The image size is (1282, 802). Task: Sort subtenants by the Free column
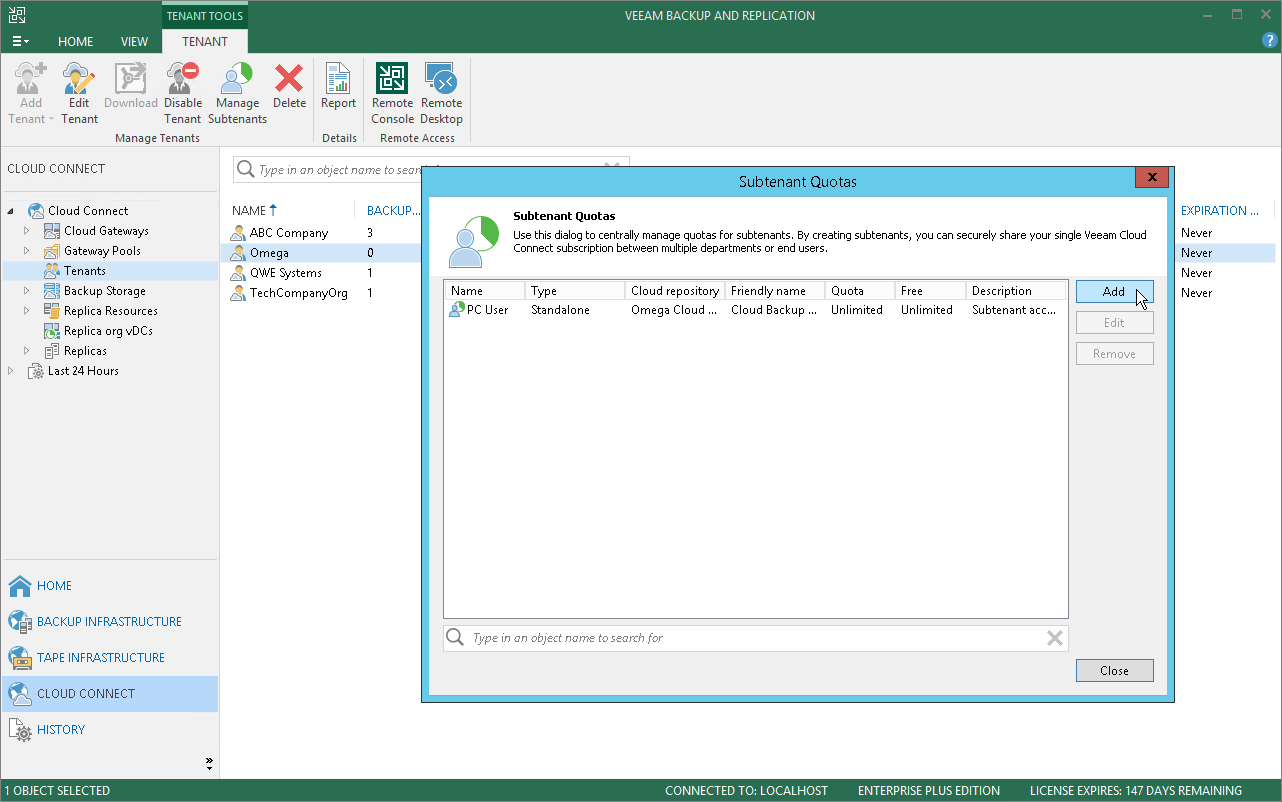click(x=930, y=291)
